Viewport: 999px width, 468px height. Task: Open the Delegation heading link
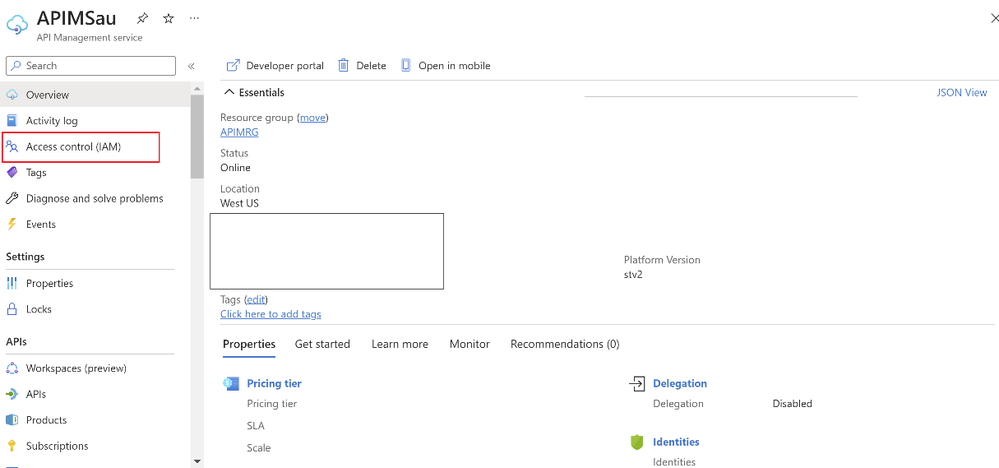pos(680,383)
